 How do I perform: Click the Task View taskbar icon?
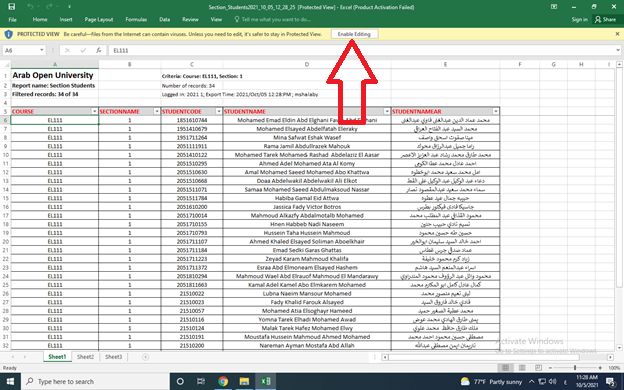click(201, 381)
